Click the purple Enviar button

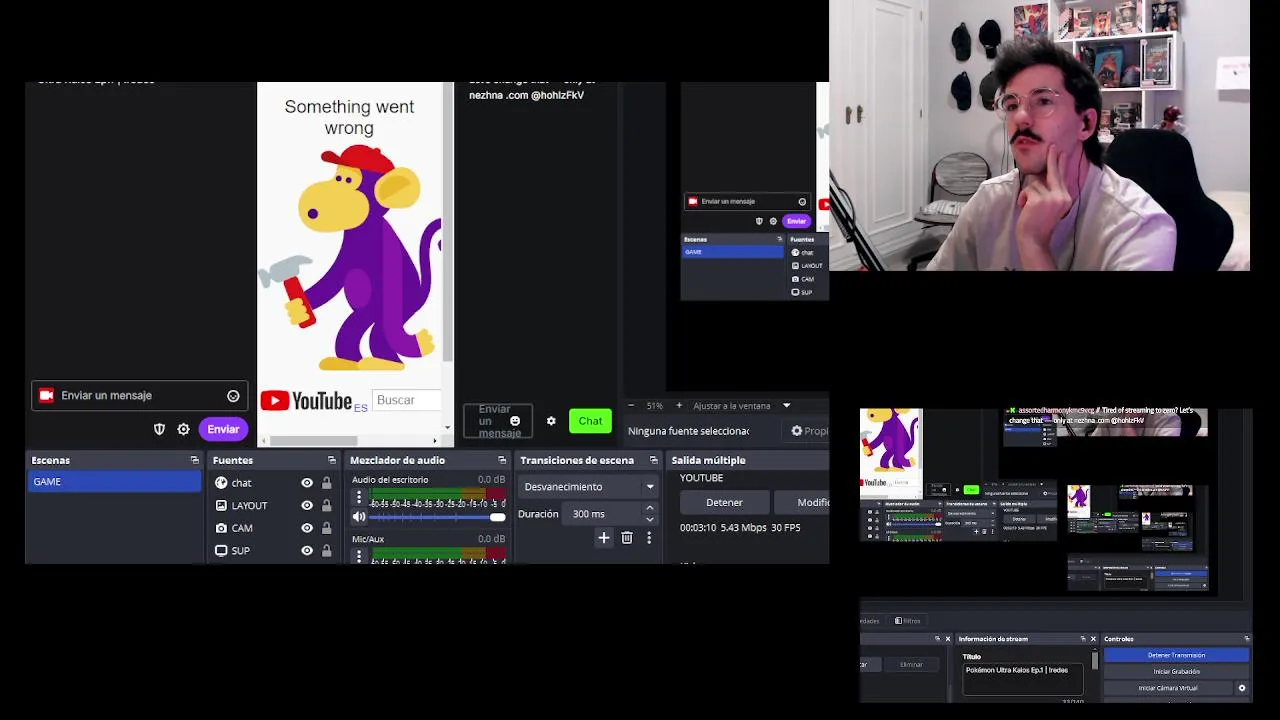pos(223,429)
